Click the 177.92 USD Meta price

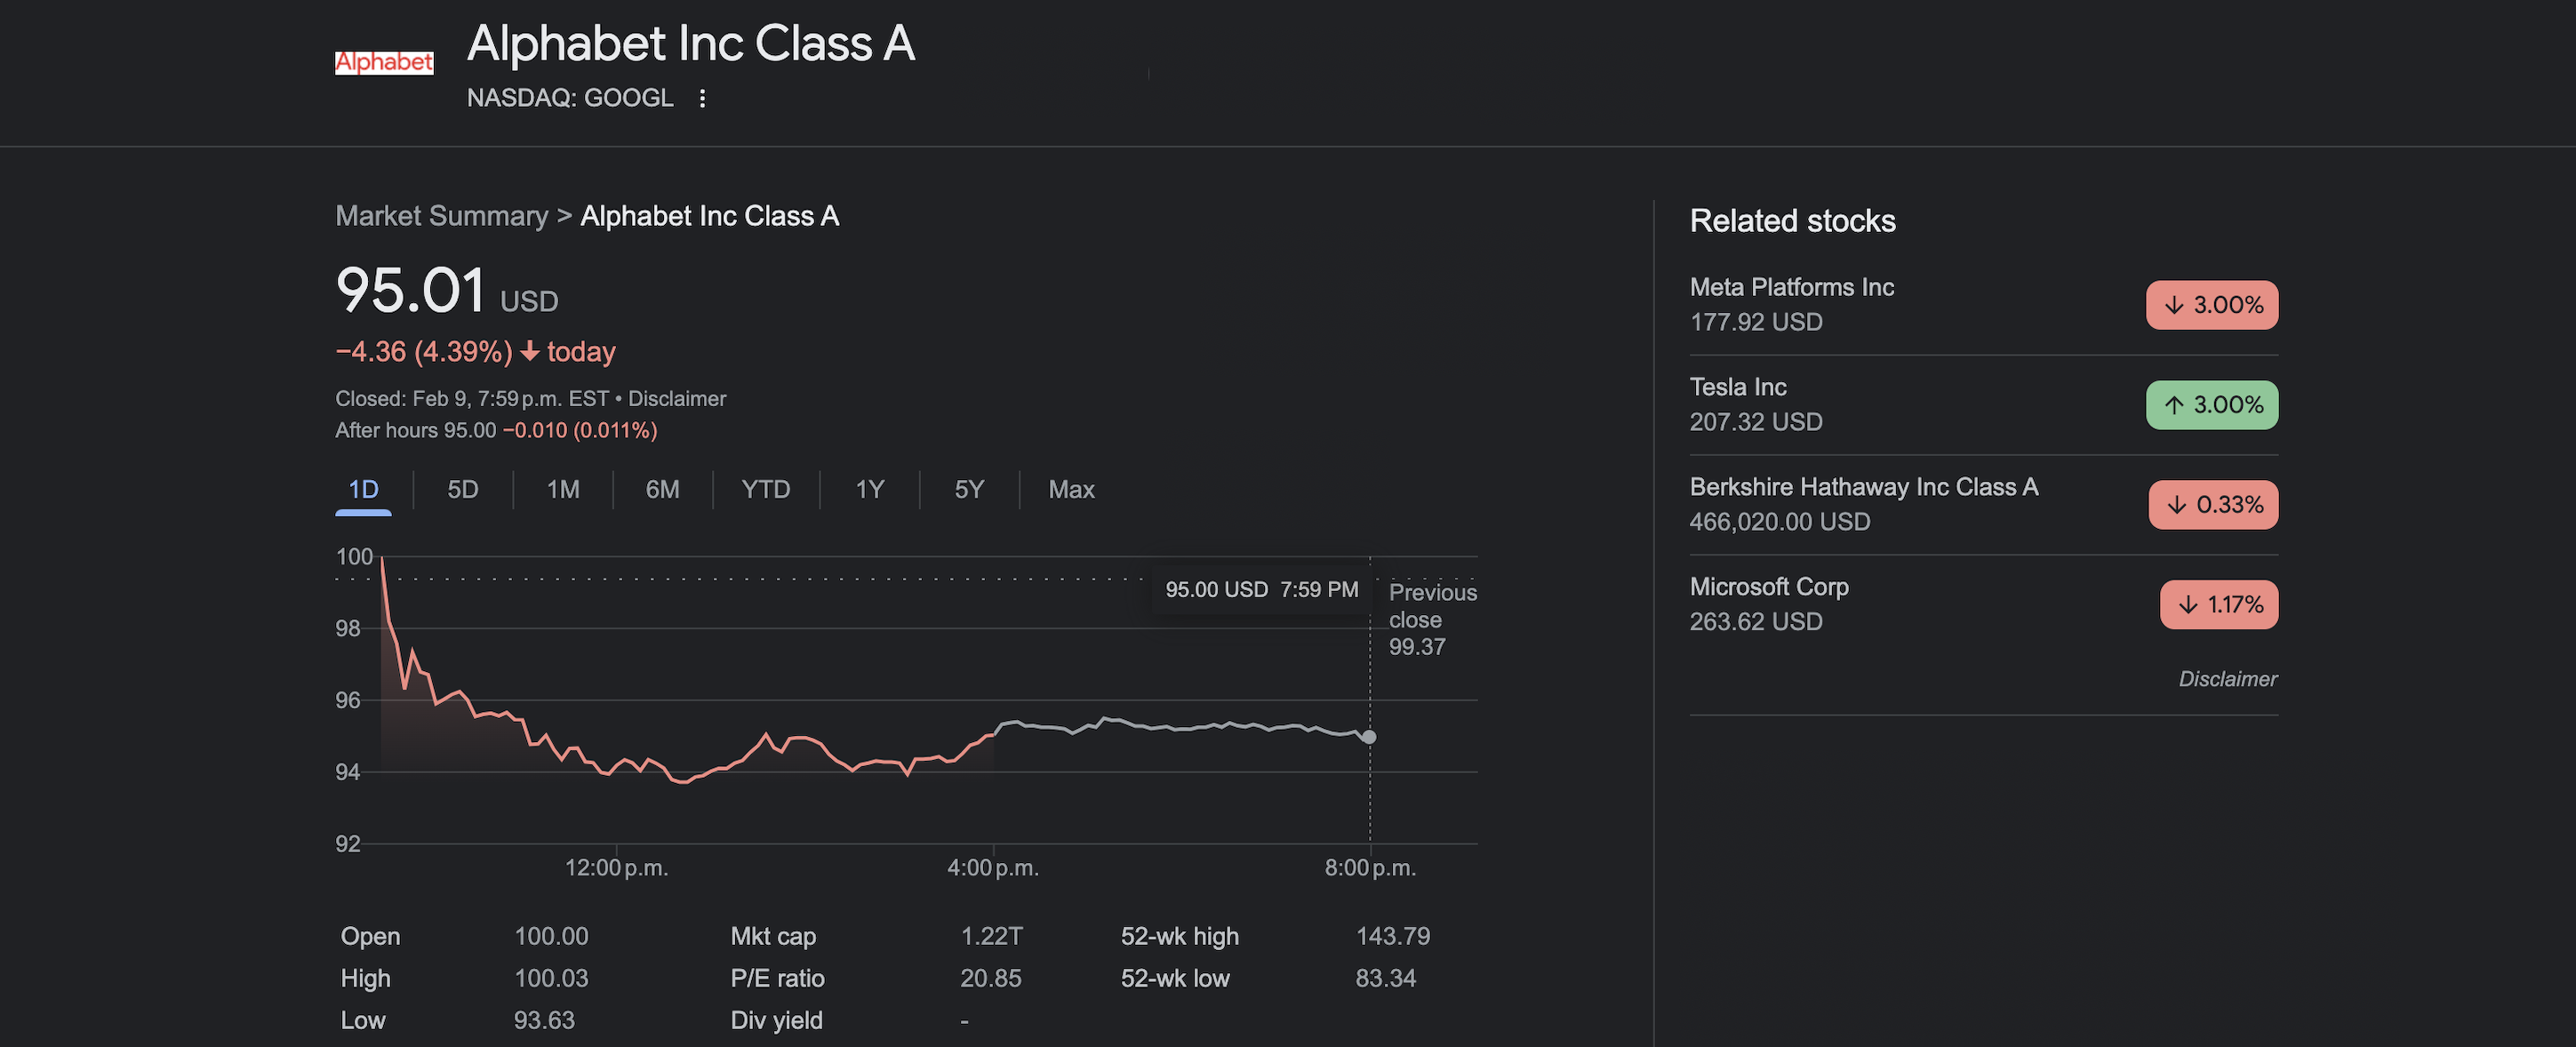point(1756,322)
